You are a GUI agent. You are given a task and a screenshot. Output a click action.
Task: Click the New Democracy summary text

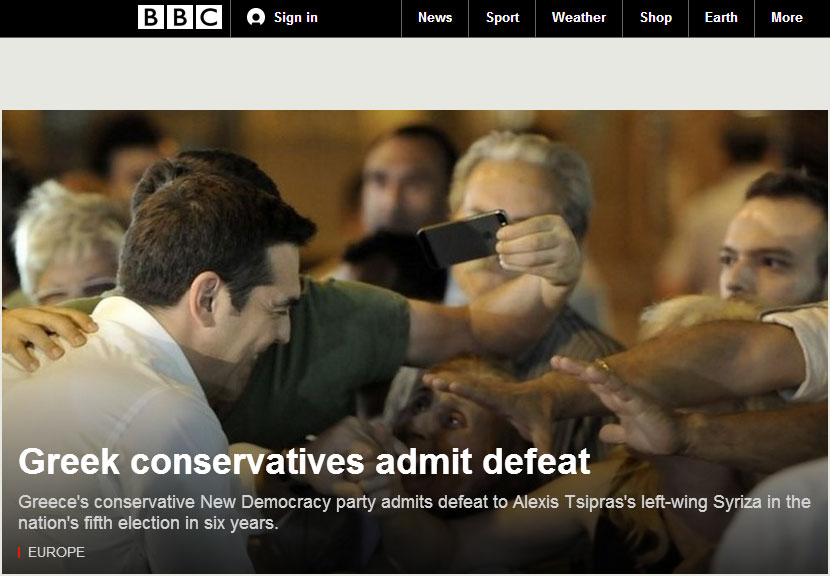[414, 512]
